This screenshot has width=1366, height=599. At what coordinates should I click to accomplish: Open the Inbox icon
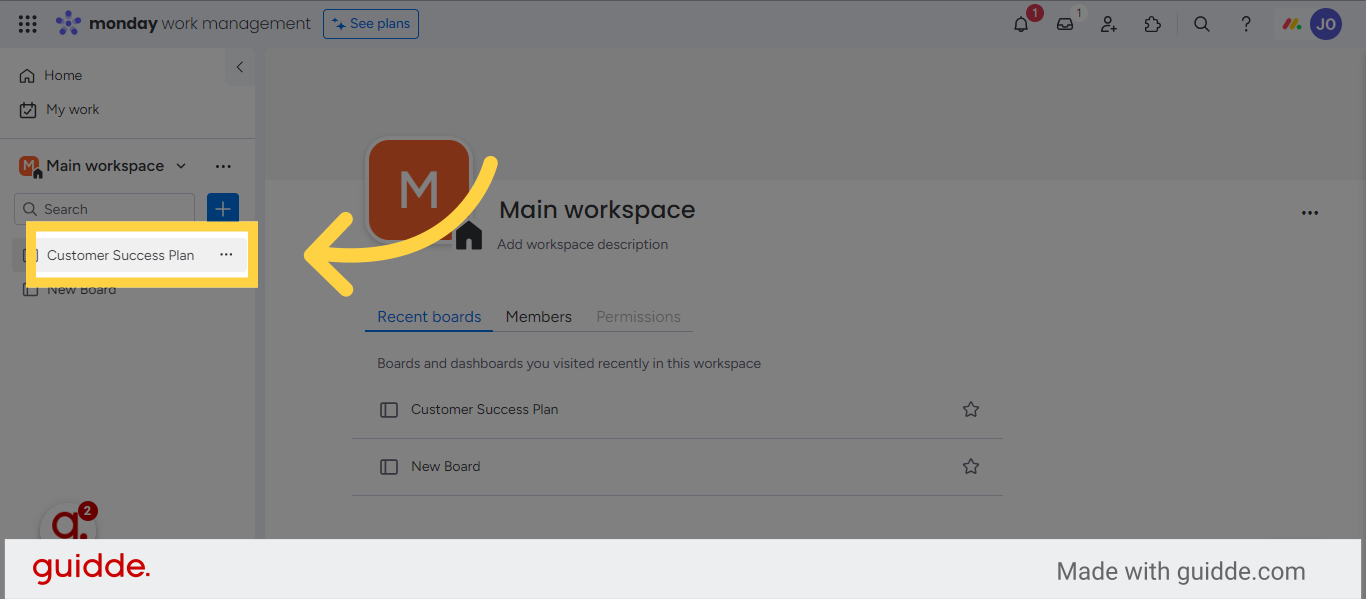point(1063,24)
